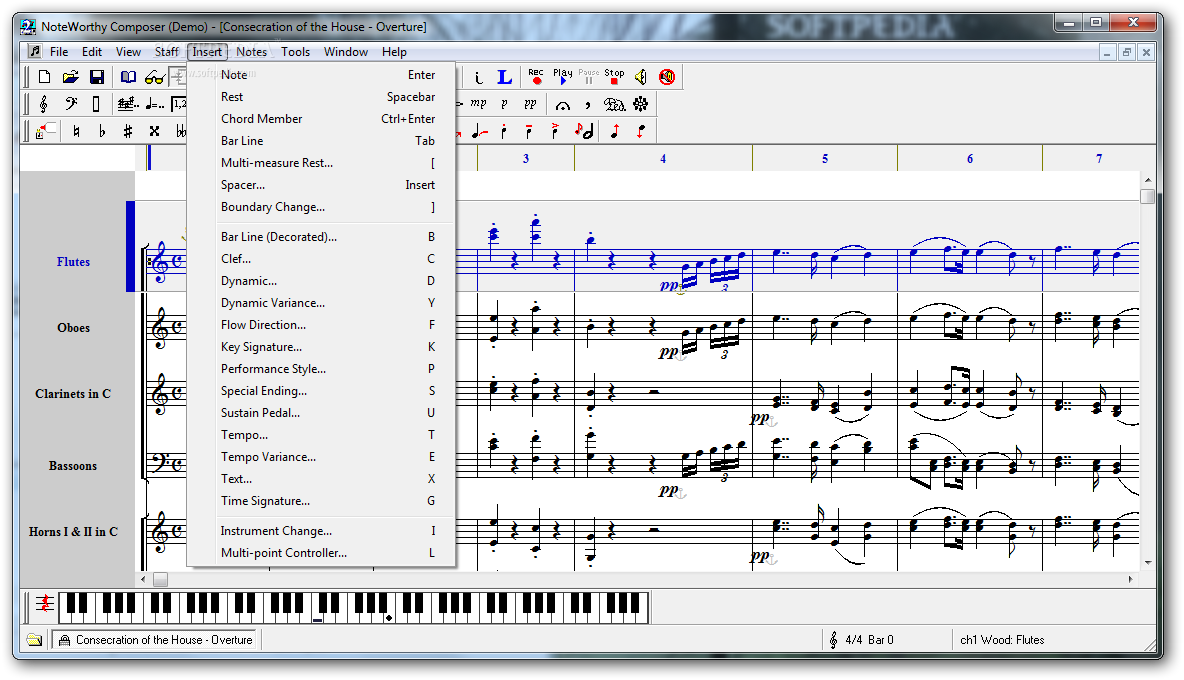The width and height of the screenshot is (1184, 680).
Task: Play the score
Action: (x=563, y=76)
